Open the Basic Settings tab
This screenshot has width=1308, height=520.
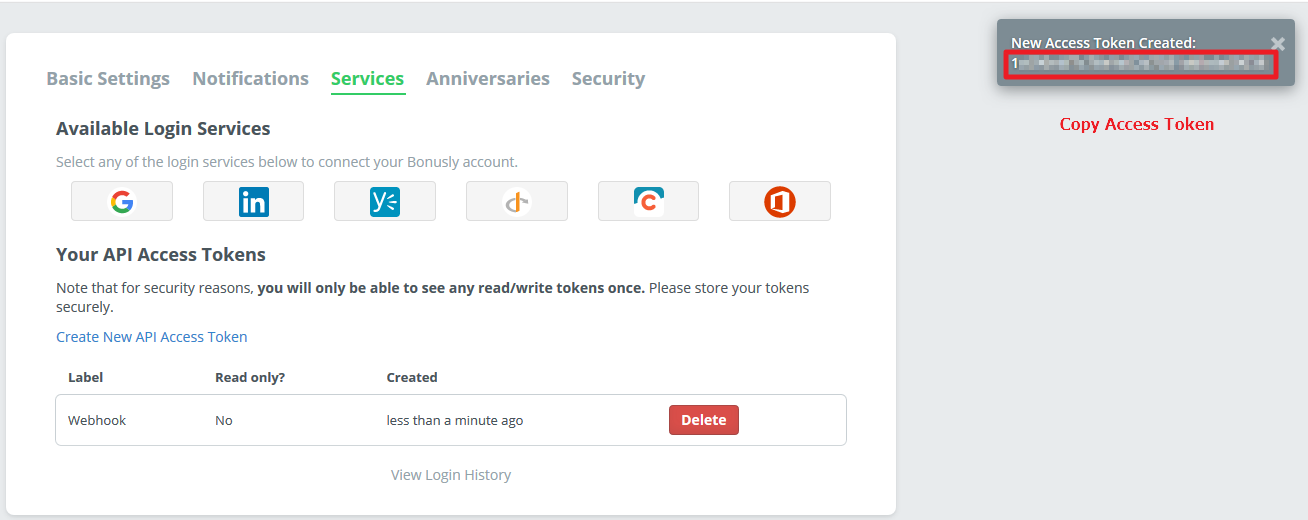click(108, 78)
